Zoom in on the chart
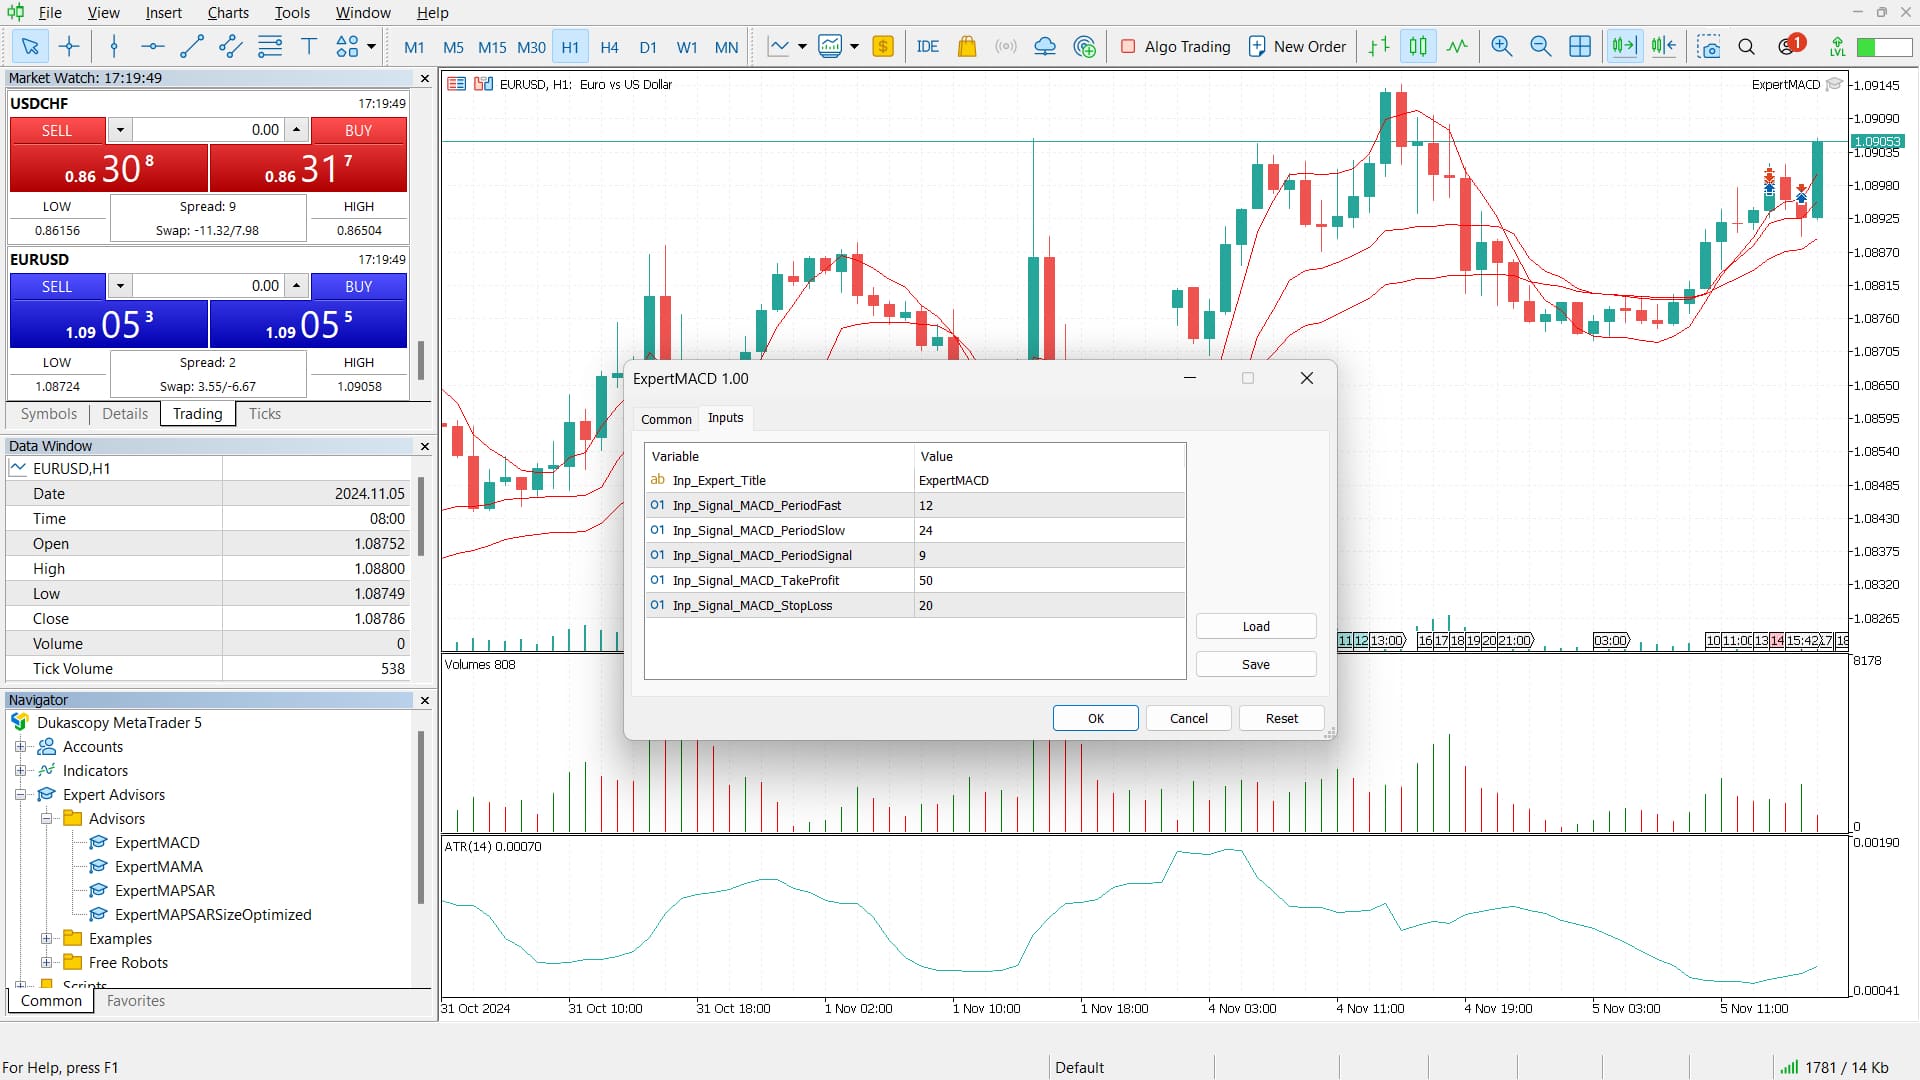 1501,46
